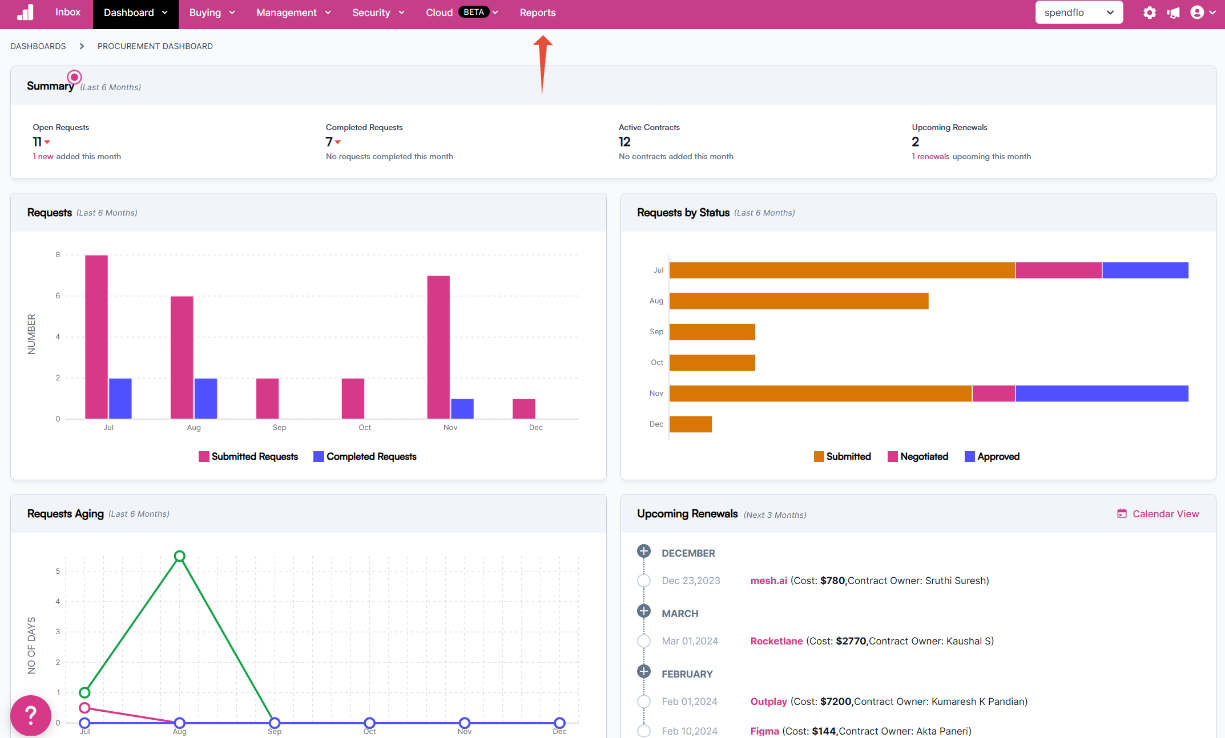Expand the MARCH renewals plus icon
Screen dimensions: 1225x738
click(644, 612)
